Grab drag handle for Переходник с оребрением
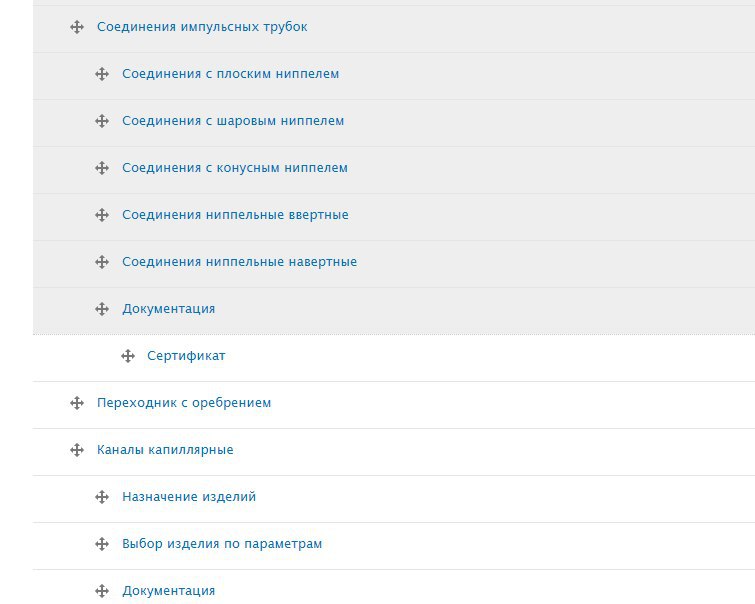The width and height of the screenshot is (755, 604). click(x=77, y=403)
